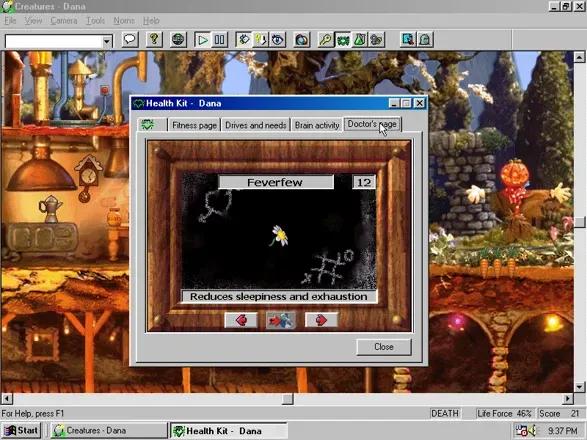Screen dimensions: 587x440
Task: Click the Close button in Health Kit
Action: (x=384, y=347)
